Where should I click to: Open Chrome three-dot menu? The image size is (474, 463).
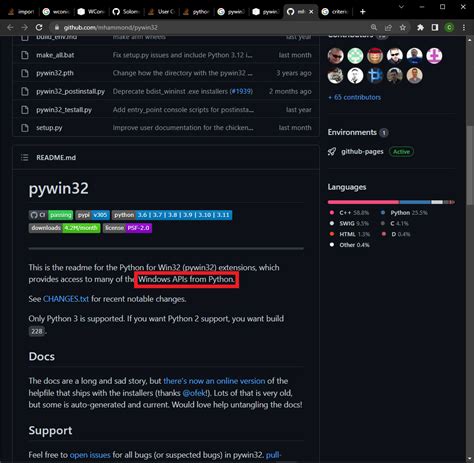pyautogui.click(x=464, y=27)
